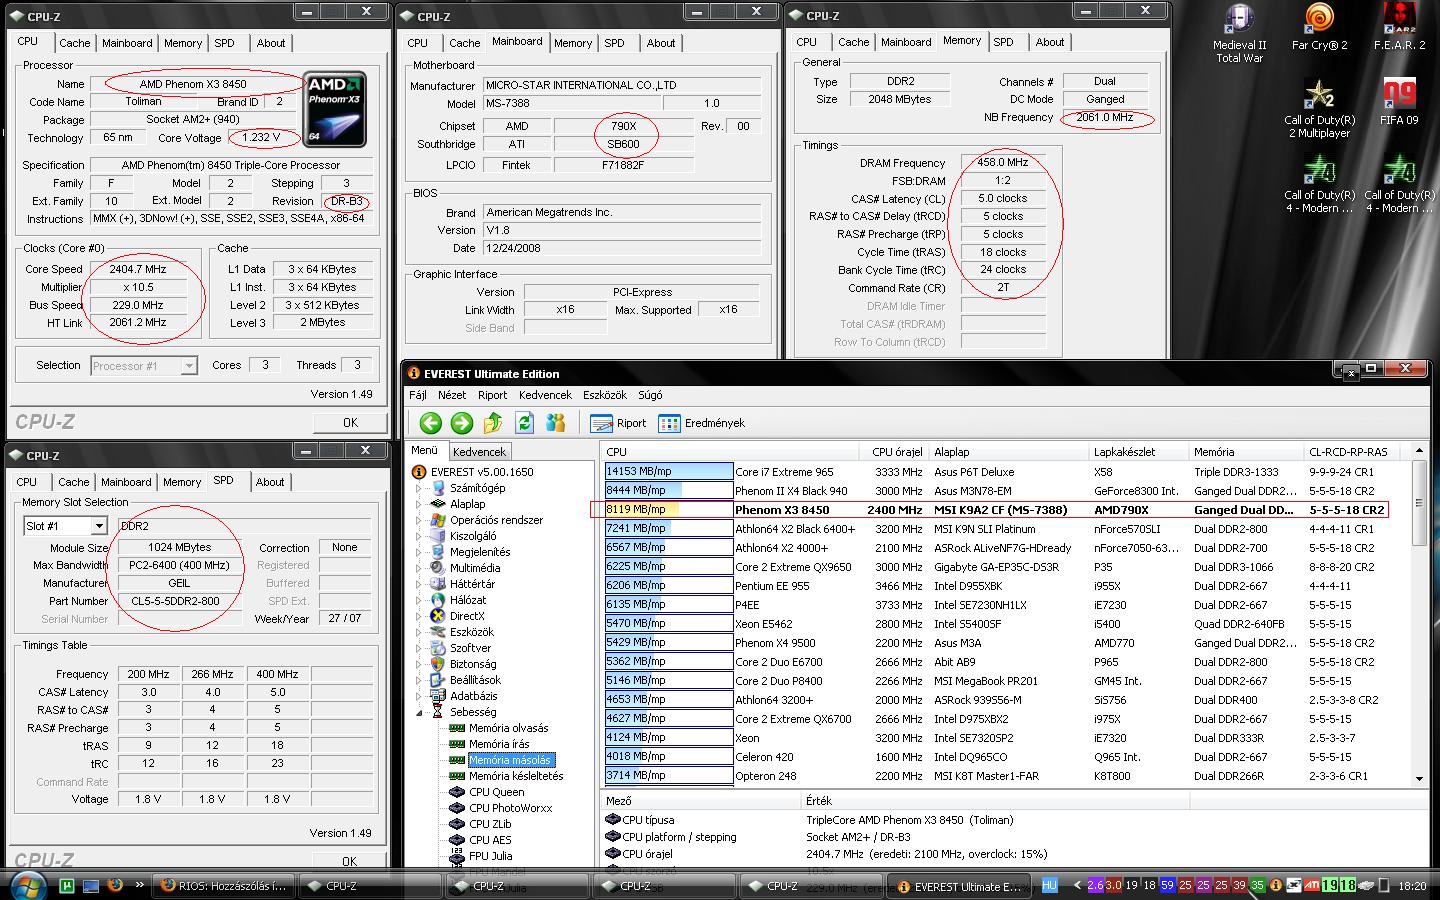This screenshot has width=1440, height=900.
Task: Select the Call of Duty 2 Multiplayer icon
Action: tap(1319, 109)
